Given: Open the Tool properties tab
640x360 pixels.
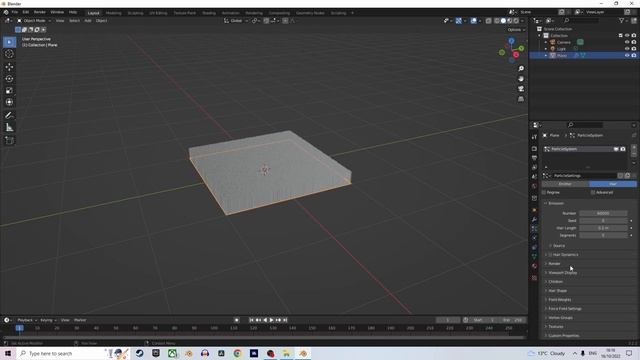Looking at the screenshot, I should click(534, 137).
